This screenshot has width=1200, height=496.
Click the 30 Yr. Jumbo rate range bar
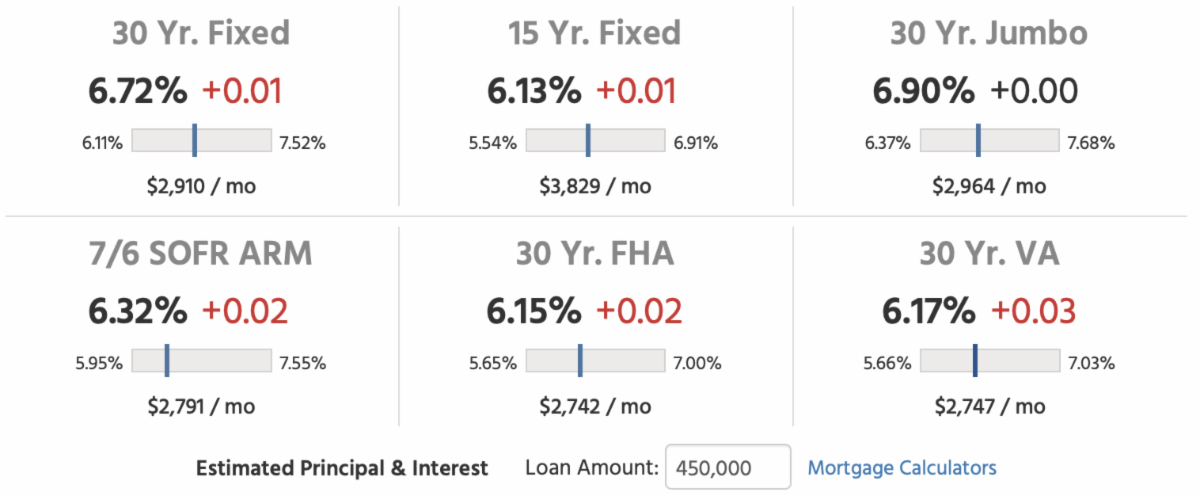click(x=990, y=141)
